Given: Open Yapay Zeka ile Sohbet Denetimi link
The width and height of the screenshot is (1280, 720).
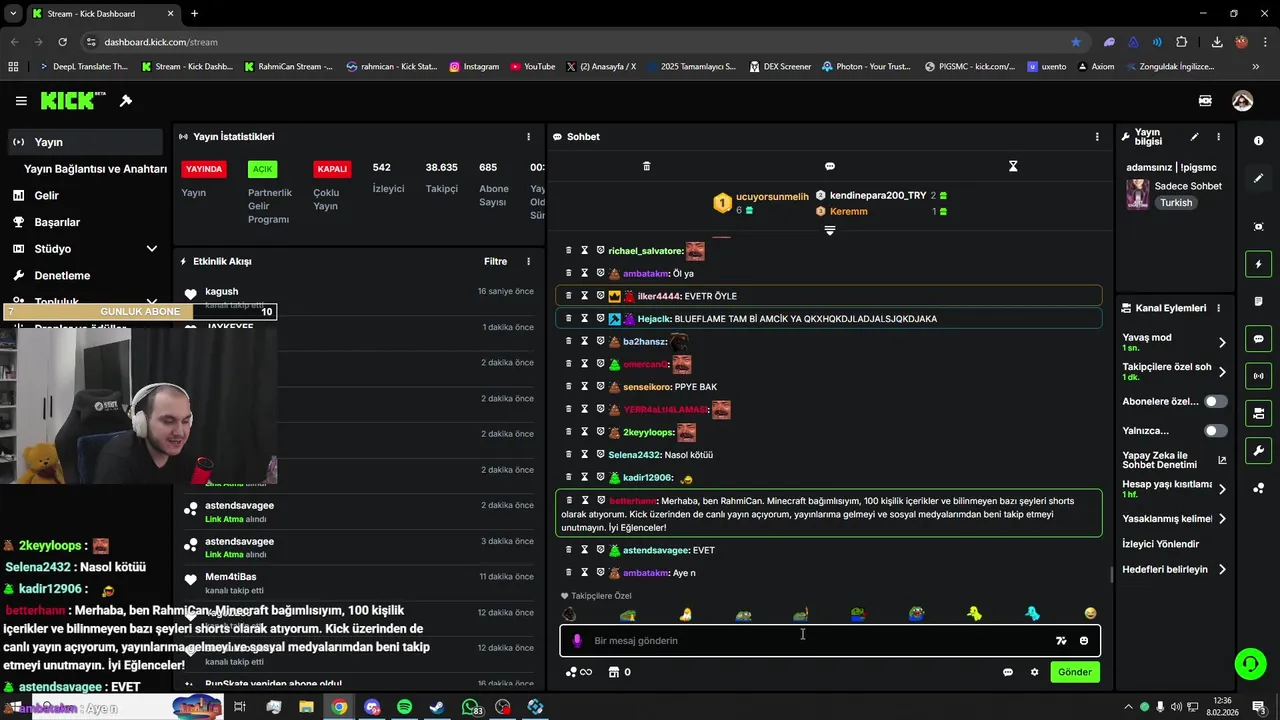Looking at the screenshot, I should [1174, 460].
